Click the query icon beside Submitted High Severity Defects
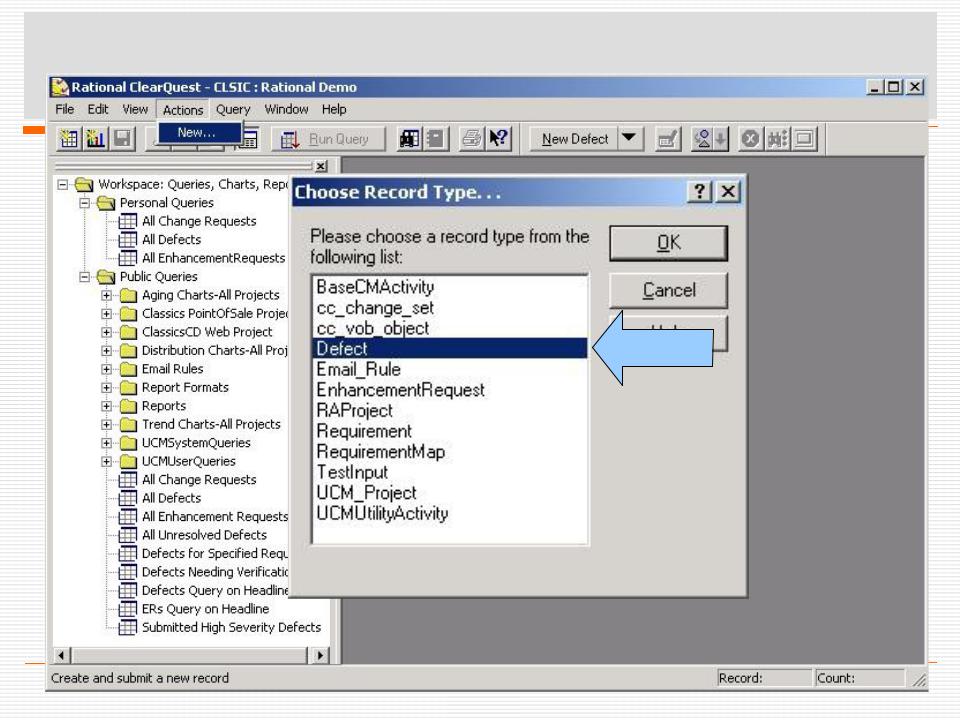Viewport: 960px width, 720px height. (127, 628)
